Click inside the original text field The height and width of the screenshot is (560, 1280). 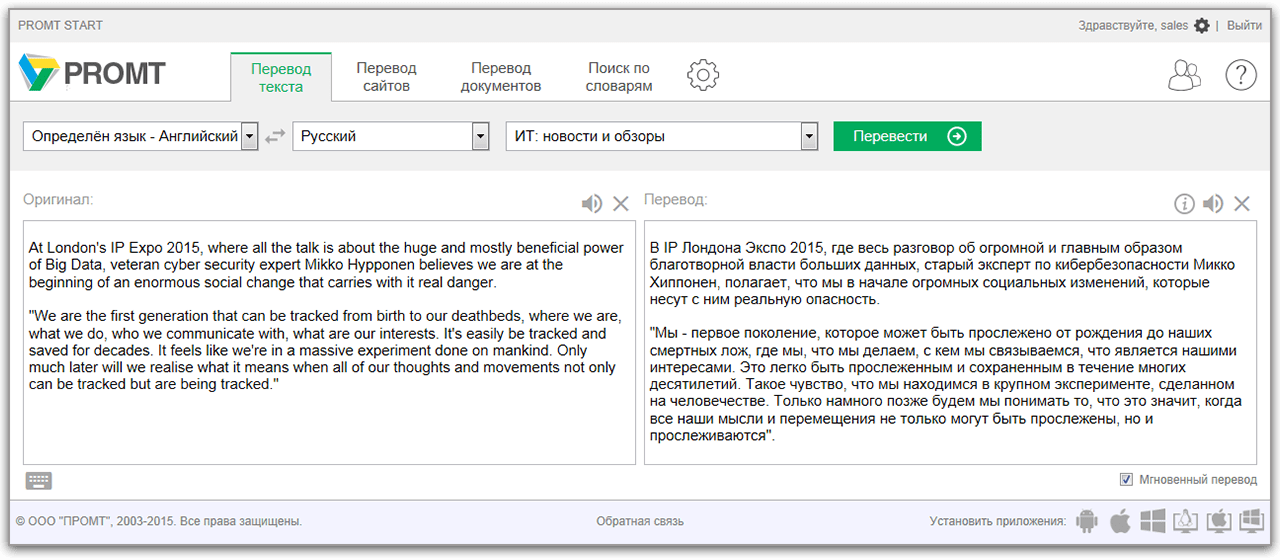(330, 343)
